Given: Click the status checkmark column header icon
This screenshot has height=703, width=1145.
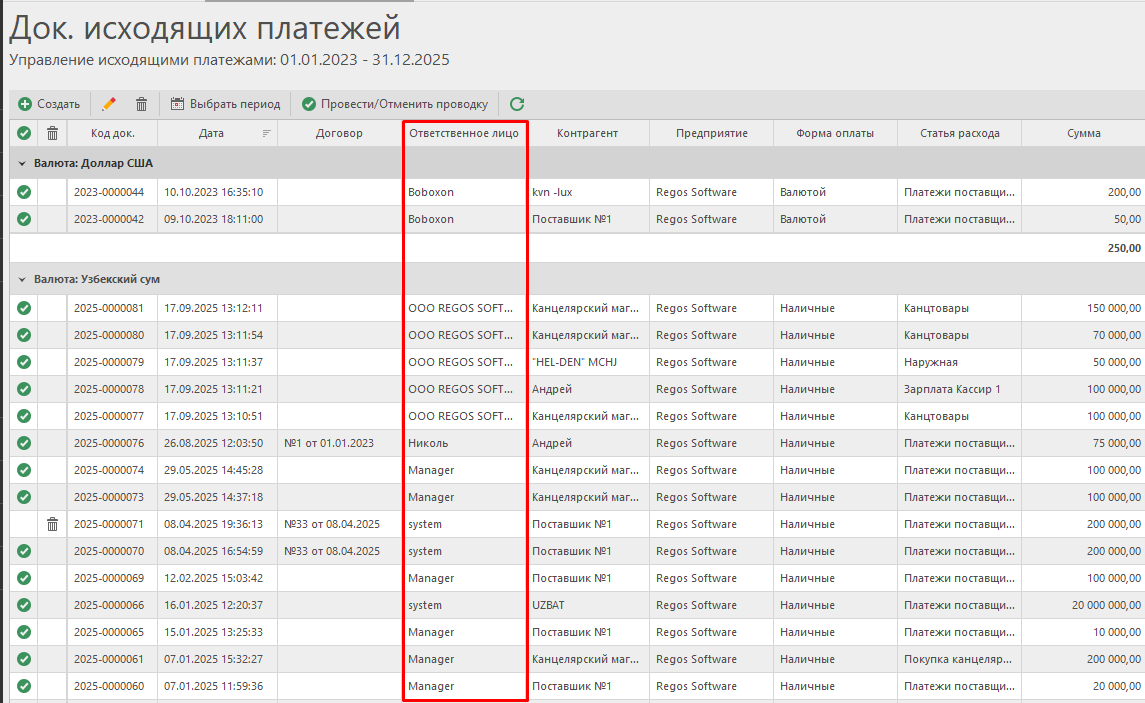Looking at the screenshot, I should tap(24, 133).
